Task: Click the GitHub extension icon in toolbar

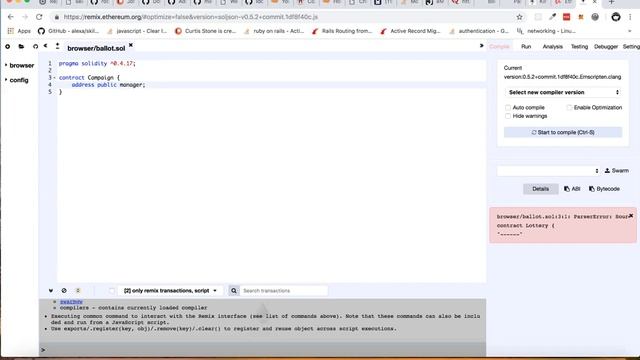Action: tap(616, 17)
